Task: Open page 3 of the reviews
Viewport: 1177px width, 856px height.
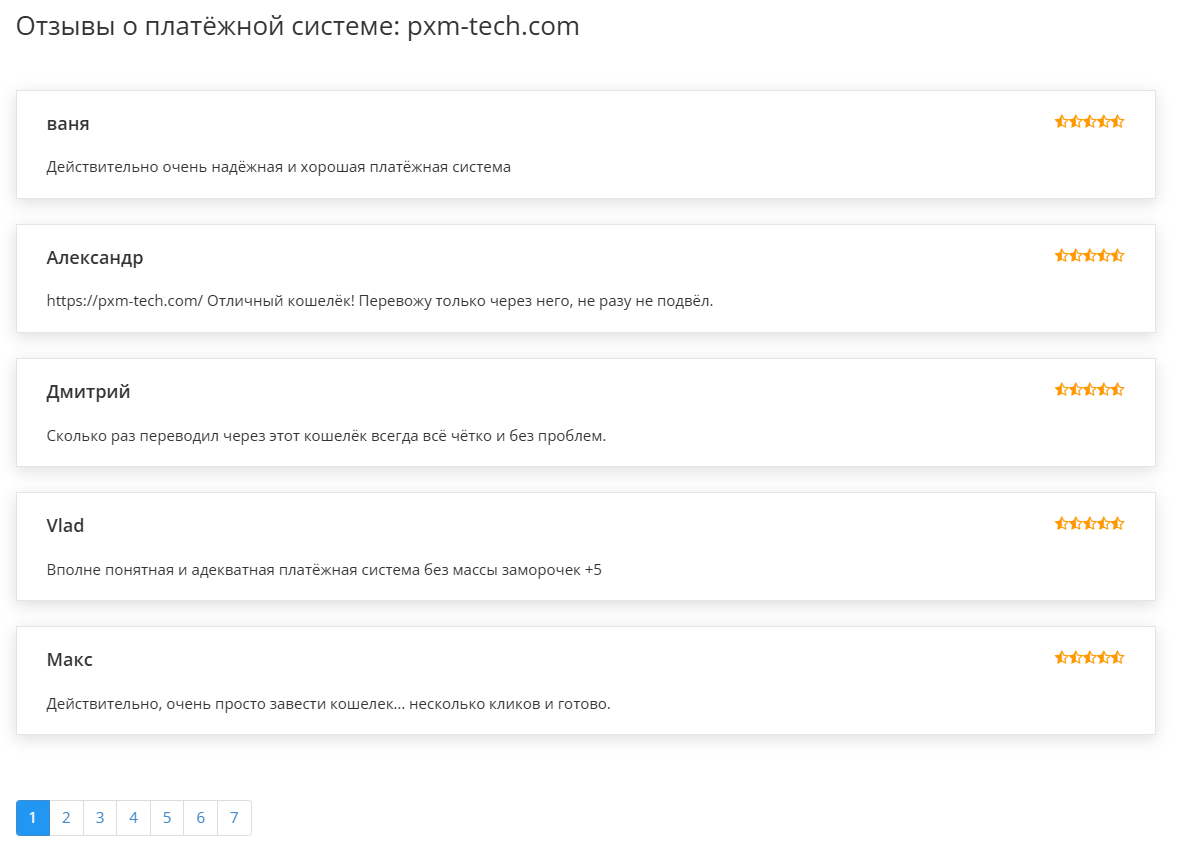Action: tap(100, 818)
